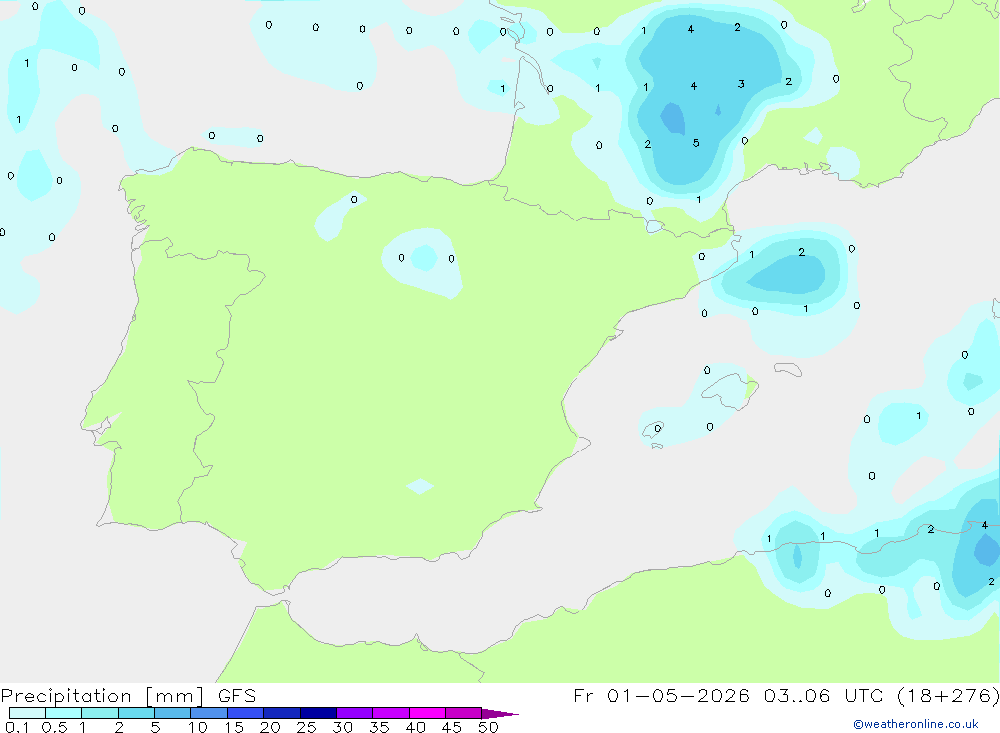Image resolution: width=1000 pixels, height=733 pixels.
Task: Click the legend label '15'
Action: tap(234, 727)
